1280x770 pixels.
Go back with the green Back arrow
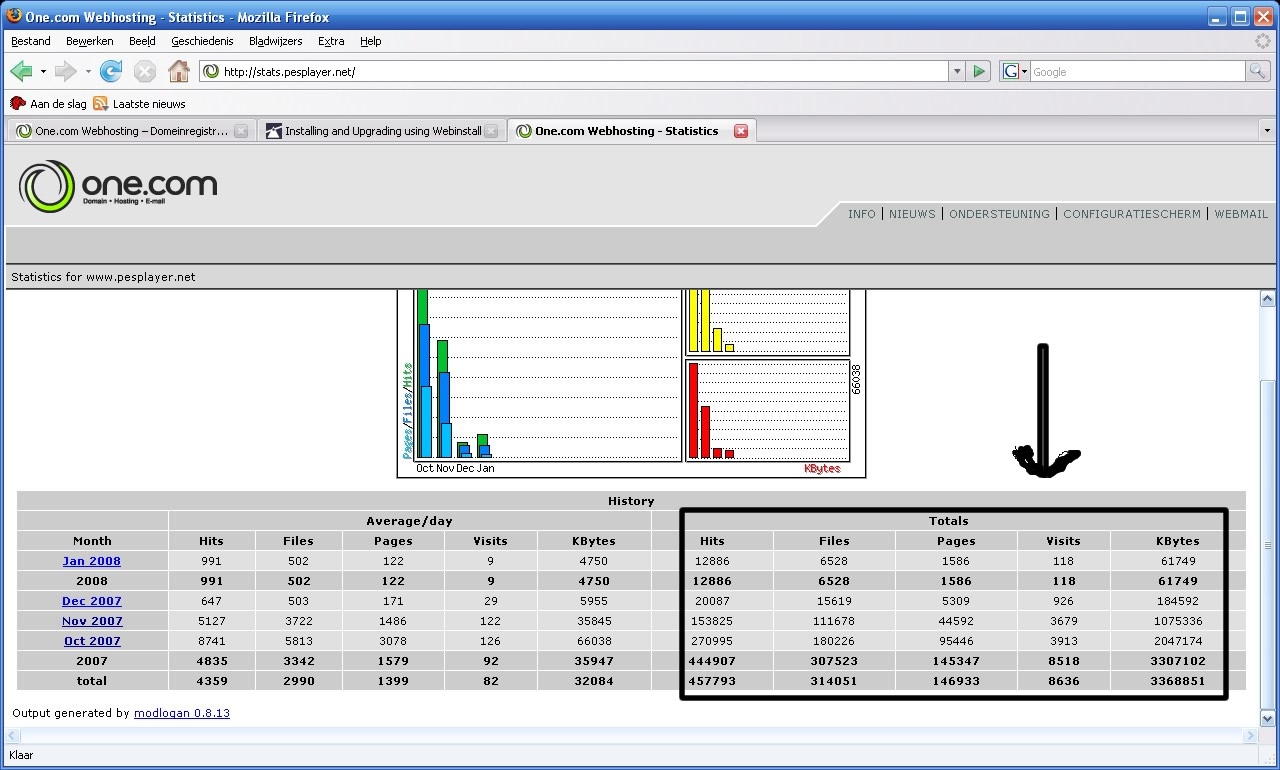point(21,71)
